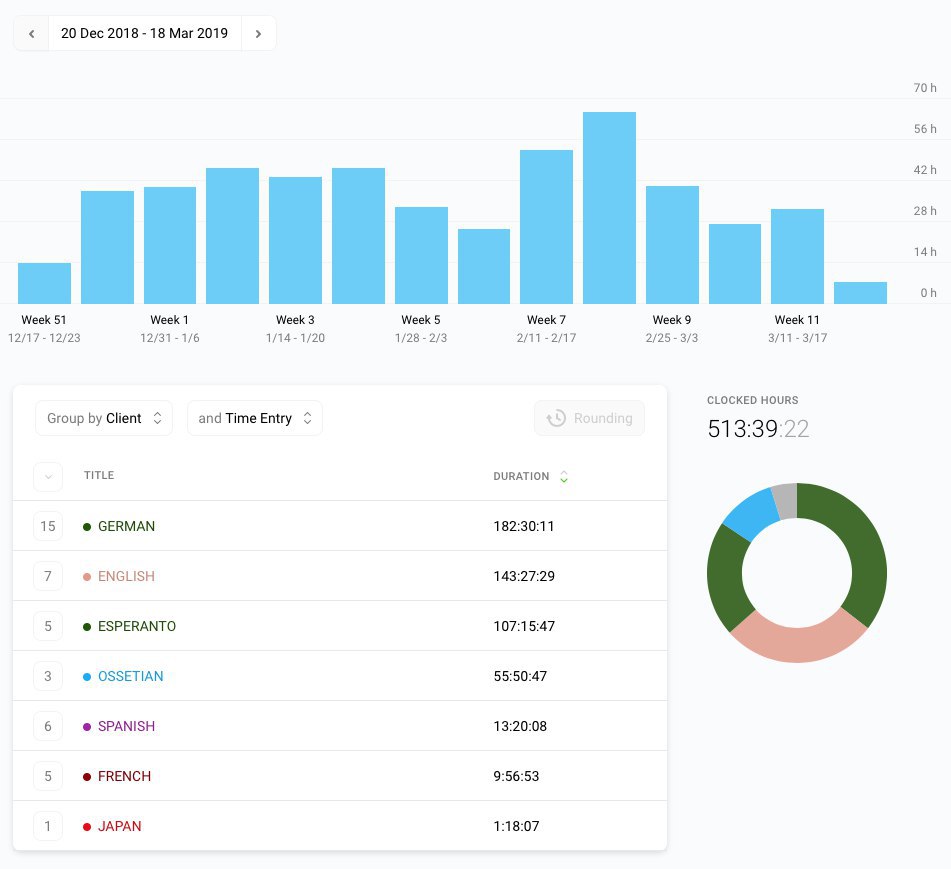Image resolution: width=951 pixels, height=869 pixels.
Task: Click the red dot beside JAPAN
Action: pyautogui.click(x=87, y=827)
